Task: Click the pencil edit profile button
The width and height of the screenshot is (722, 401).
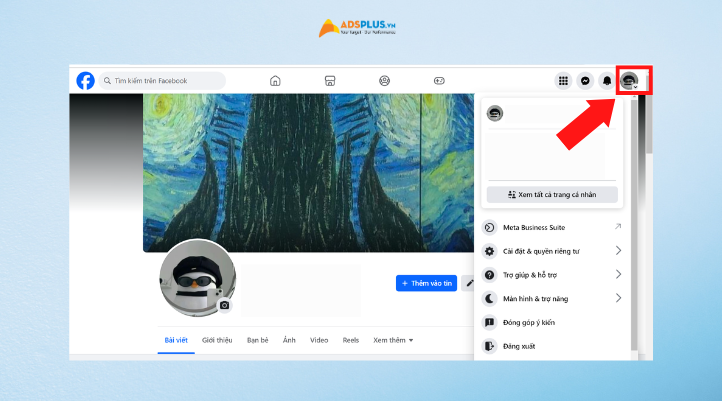Action: [468, 283]
